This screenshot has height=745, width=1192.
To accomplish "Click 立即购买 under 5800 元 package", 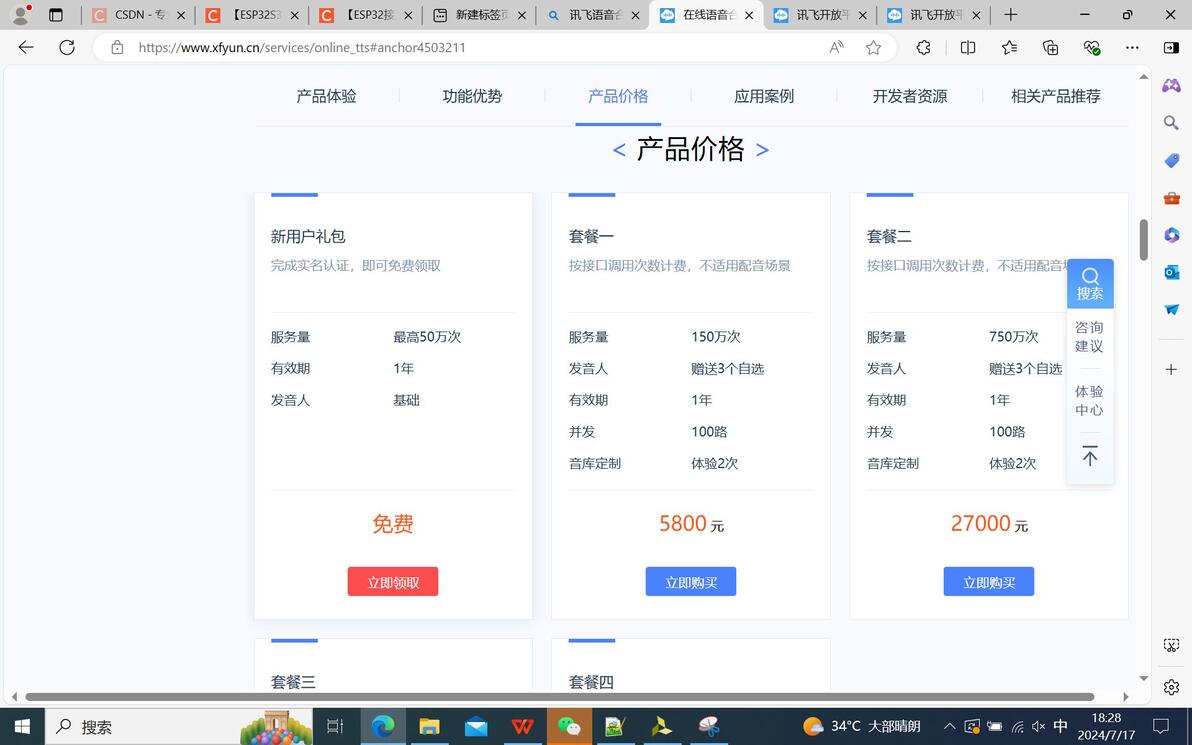I will 691,582.
